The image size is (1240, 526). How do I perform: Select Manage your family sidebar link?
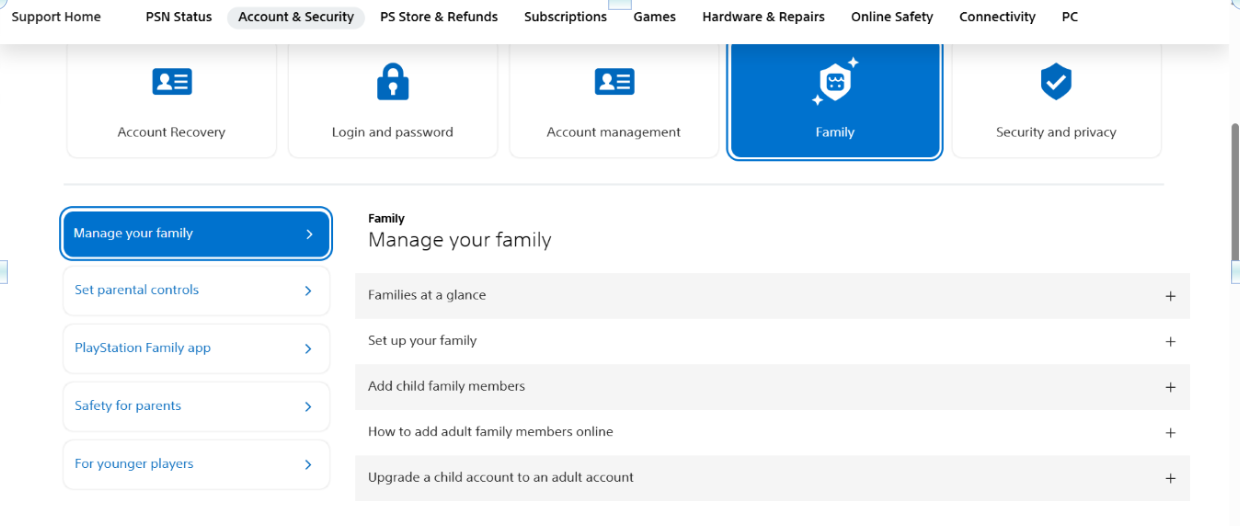coord(196,234)
